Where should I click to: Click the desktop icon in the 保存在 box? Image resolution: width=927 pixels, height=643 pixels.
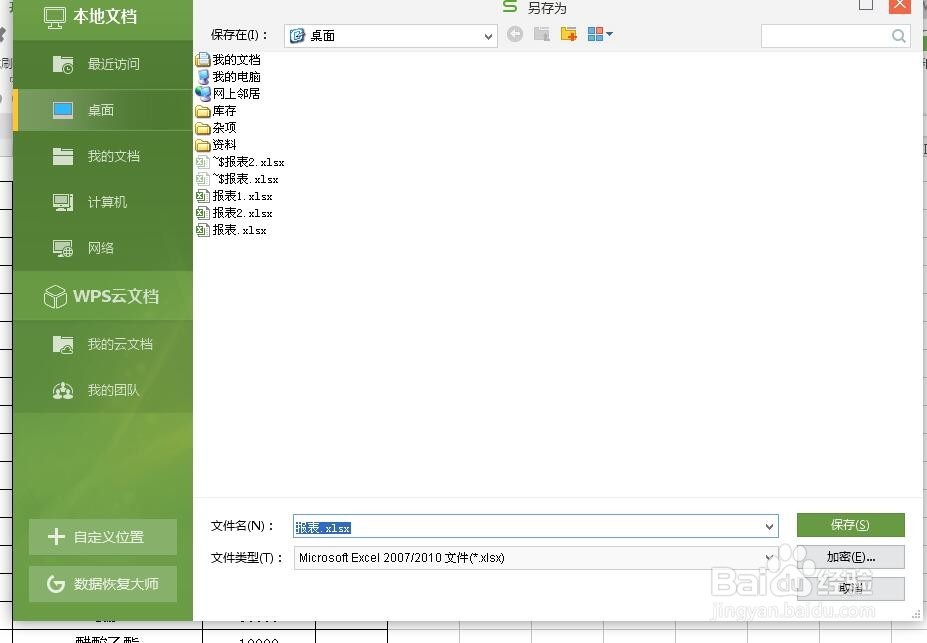(297, 36)
